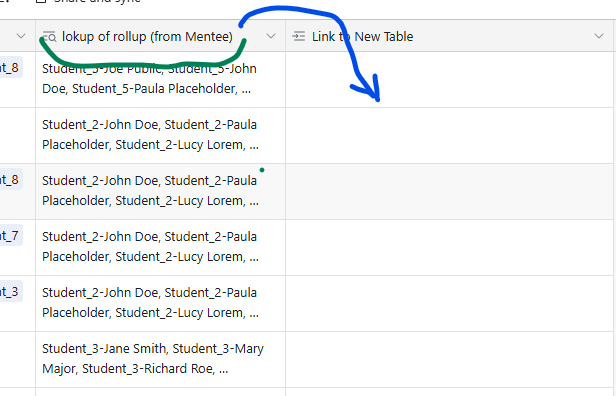Click the empty Link cell in the Jane Smith row

point(451,359)
